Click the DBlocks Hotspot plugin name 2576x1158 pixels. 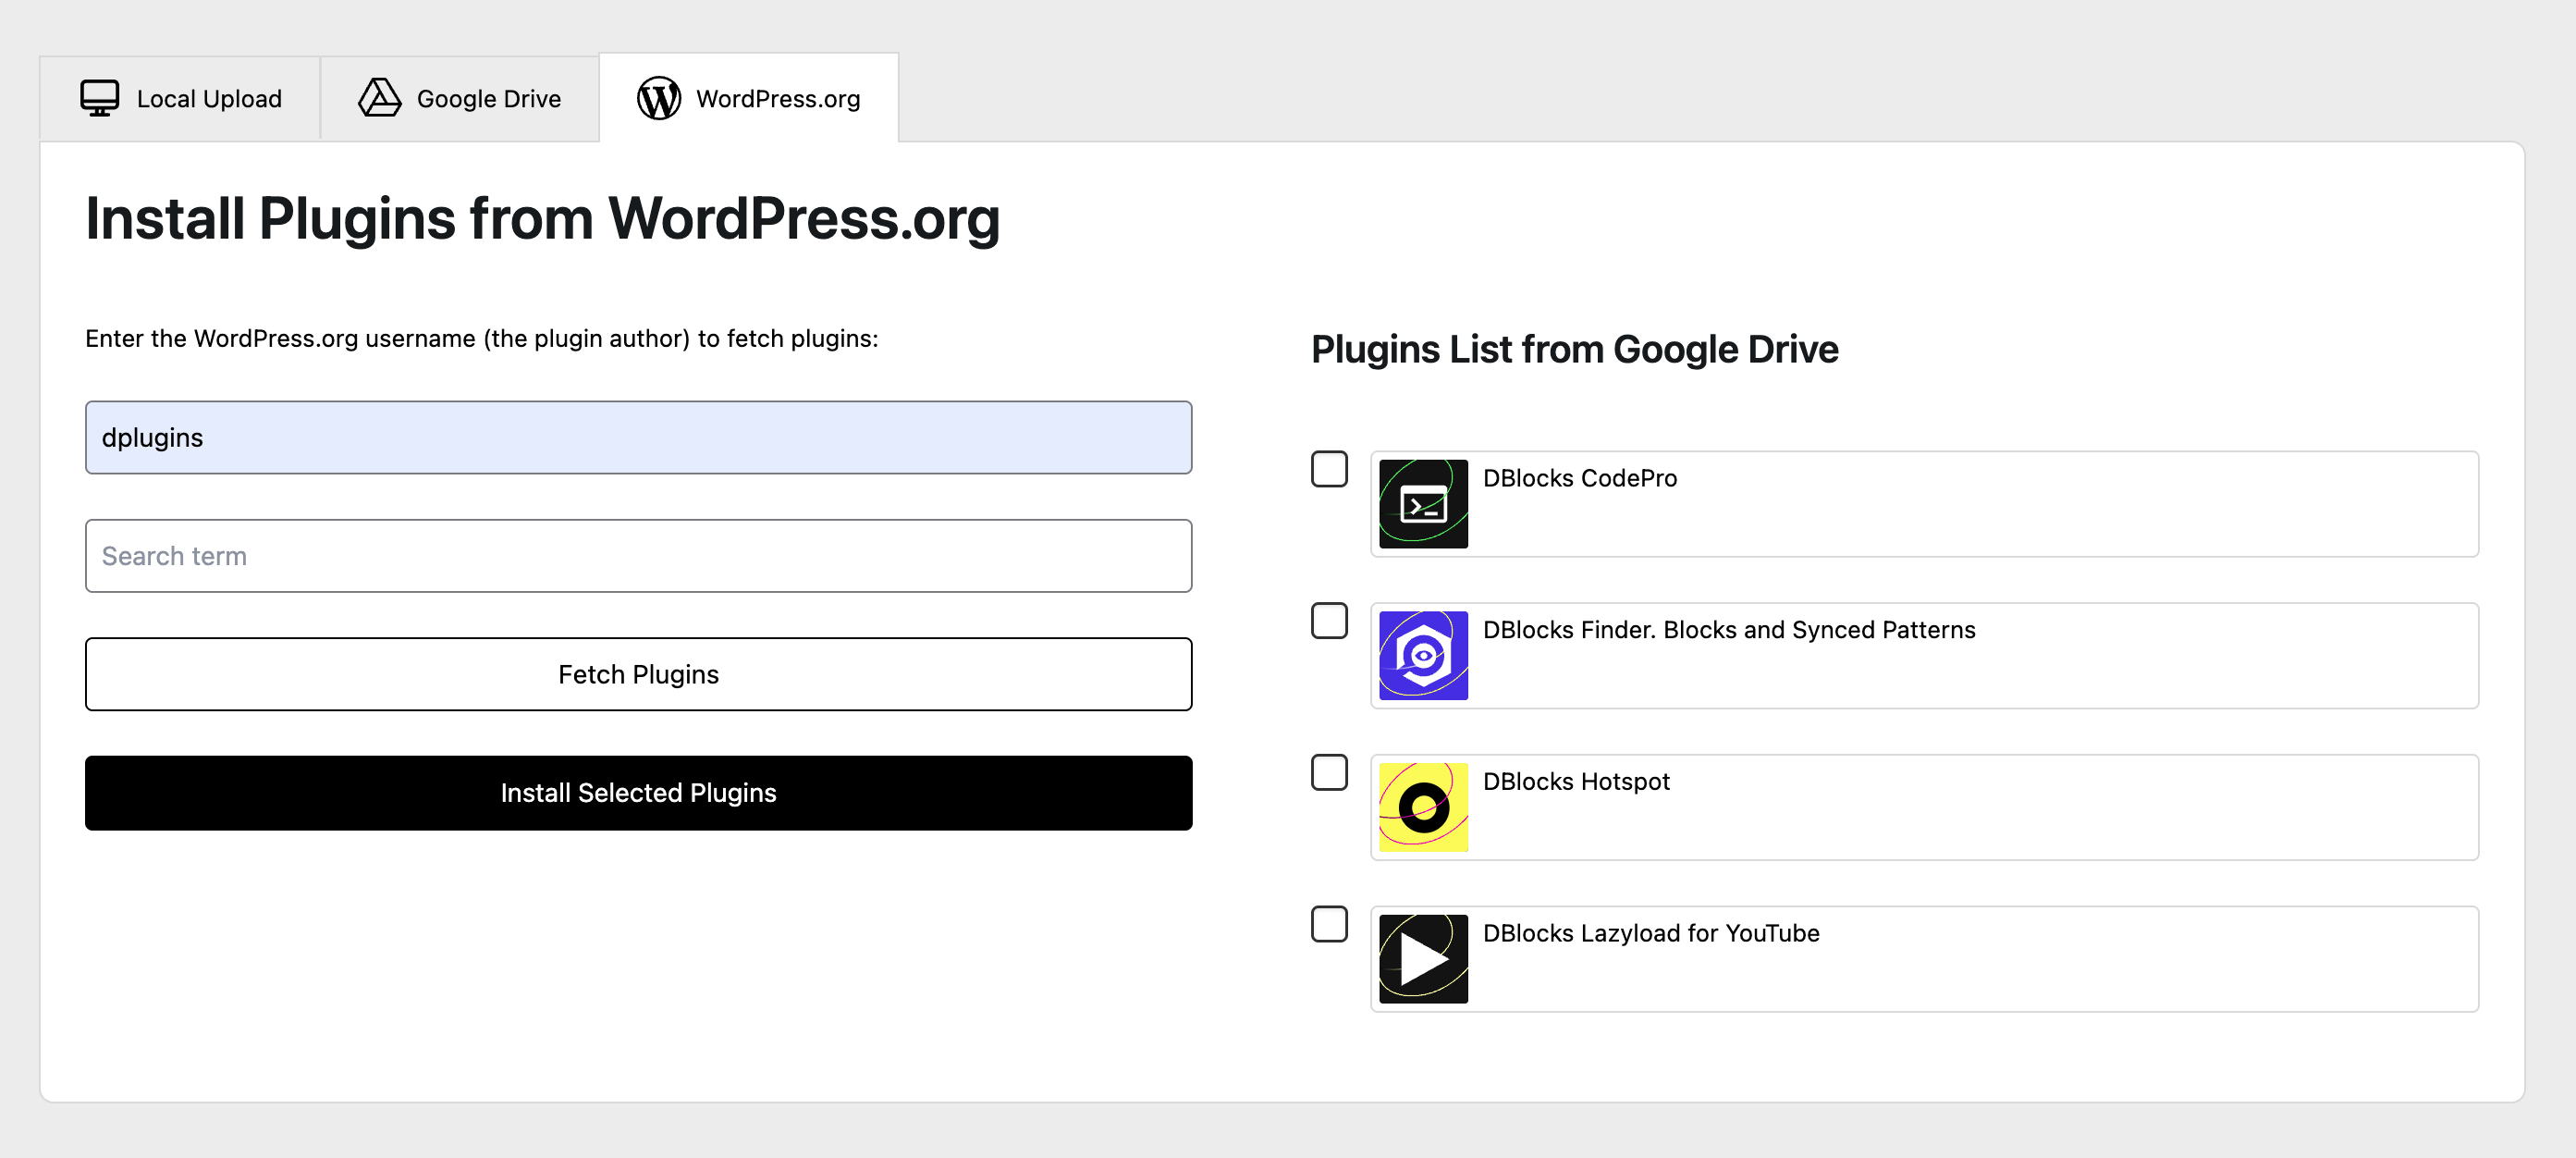point(1576,782)
